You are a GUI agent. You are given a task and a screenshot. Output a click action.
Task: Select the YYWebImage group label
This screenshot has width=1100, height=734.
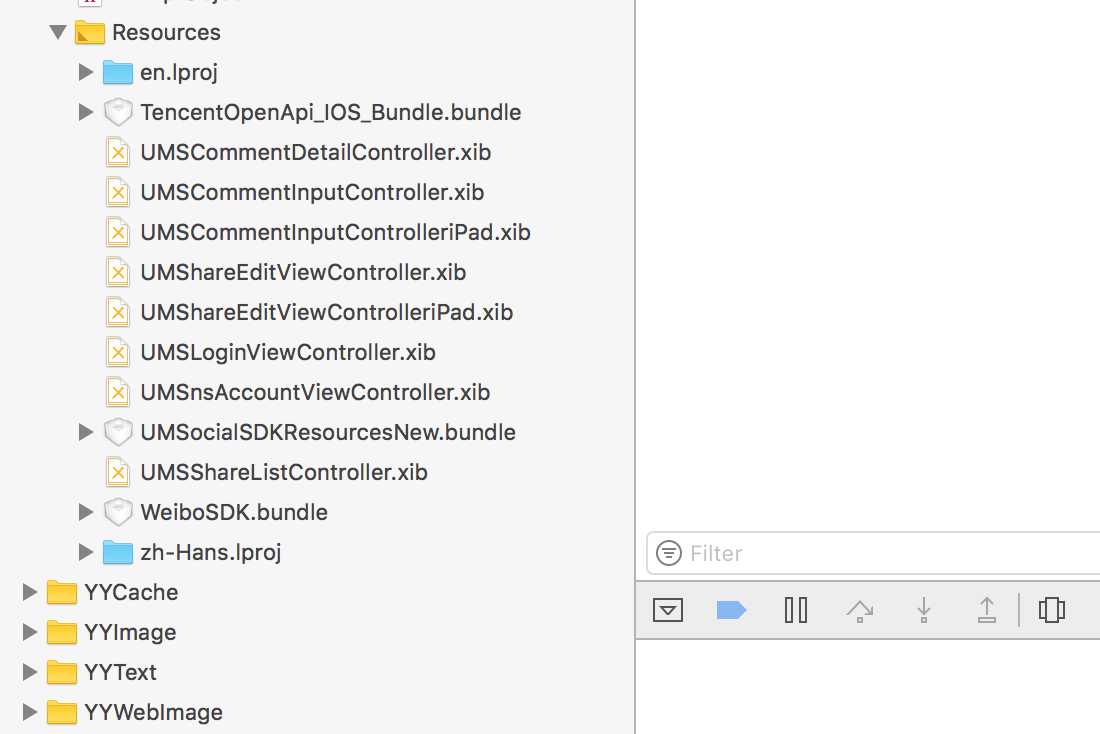tap(153, 712)
